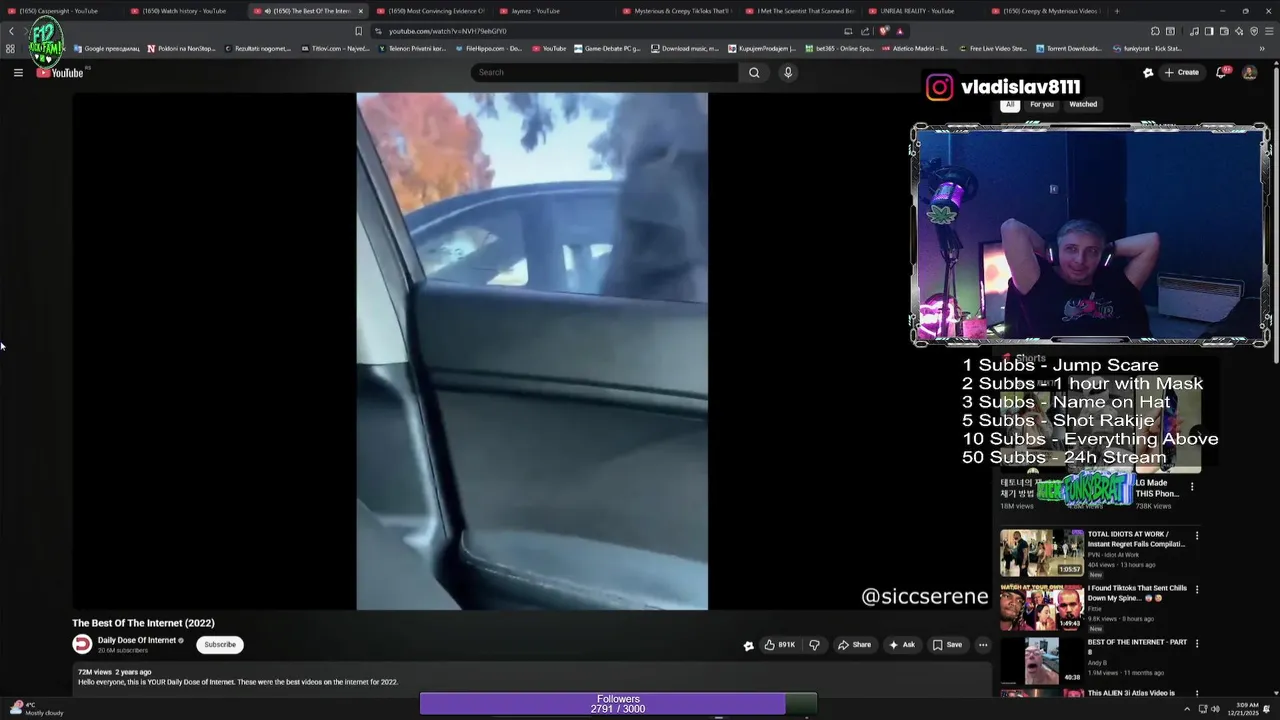Open Brave VPN shield icon
The height and width of the screenshot is (720, 1280).
pos(1254,31)
